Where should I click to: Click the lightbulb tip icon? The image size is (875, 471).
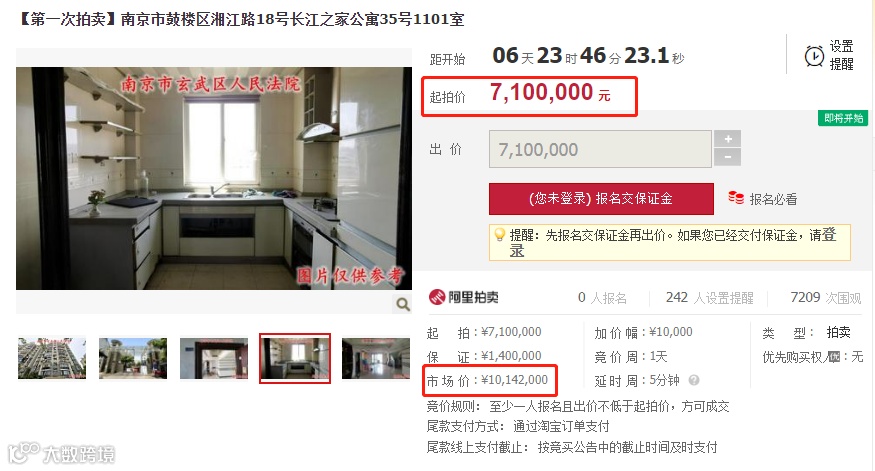point(499,234)
